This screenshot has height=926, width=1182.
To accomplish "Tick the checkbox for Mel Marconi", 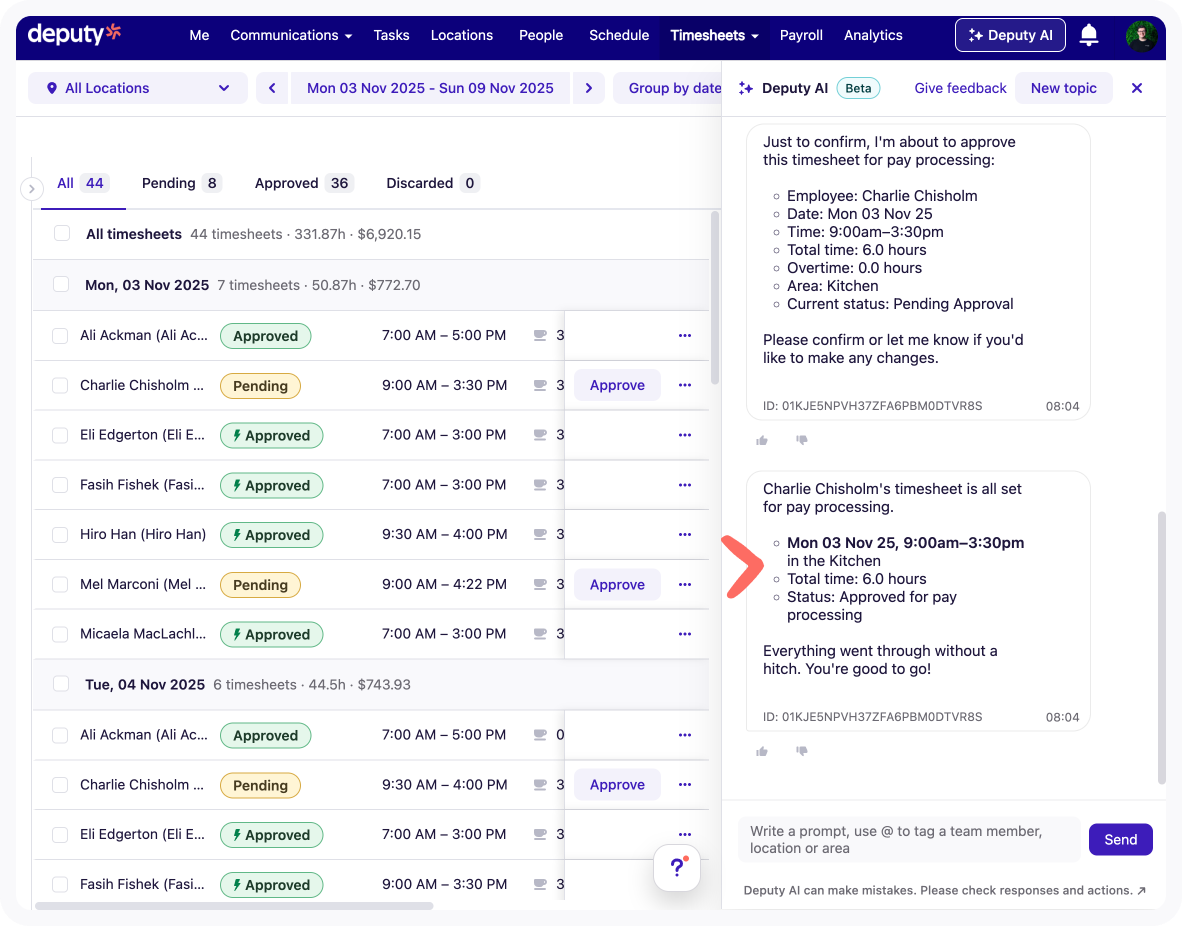I will (x=60, y=585).
